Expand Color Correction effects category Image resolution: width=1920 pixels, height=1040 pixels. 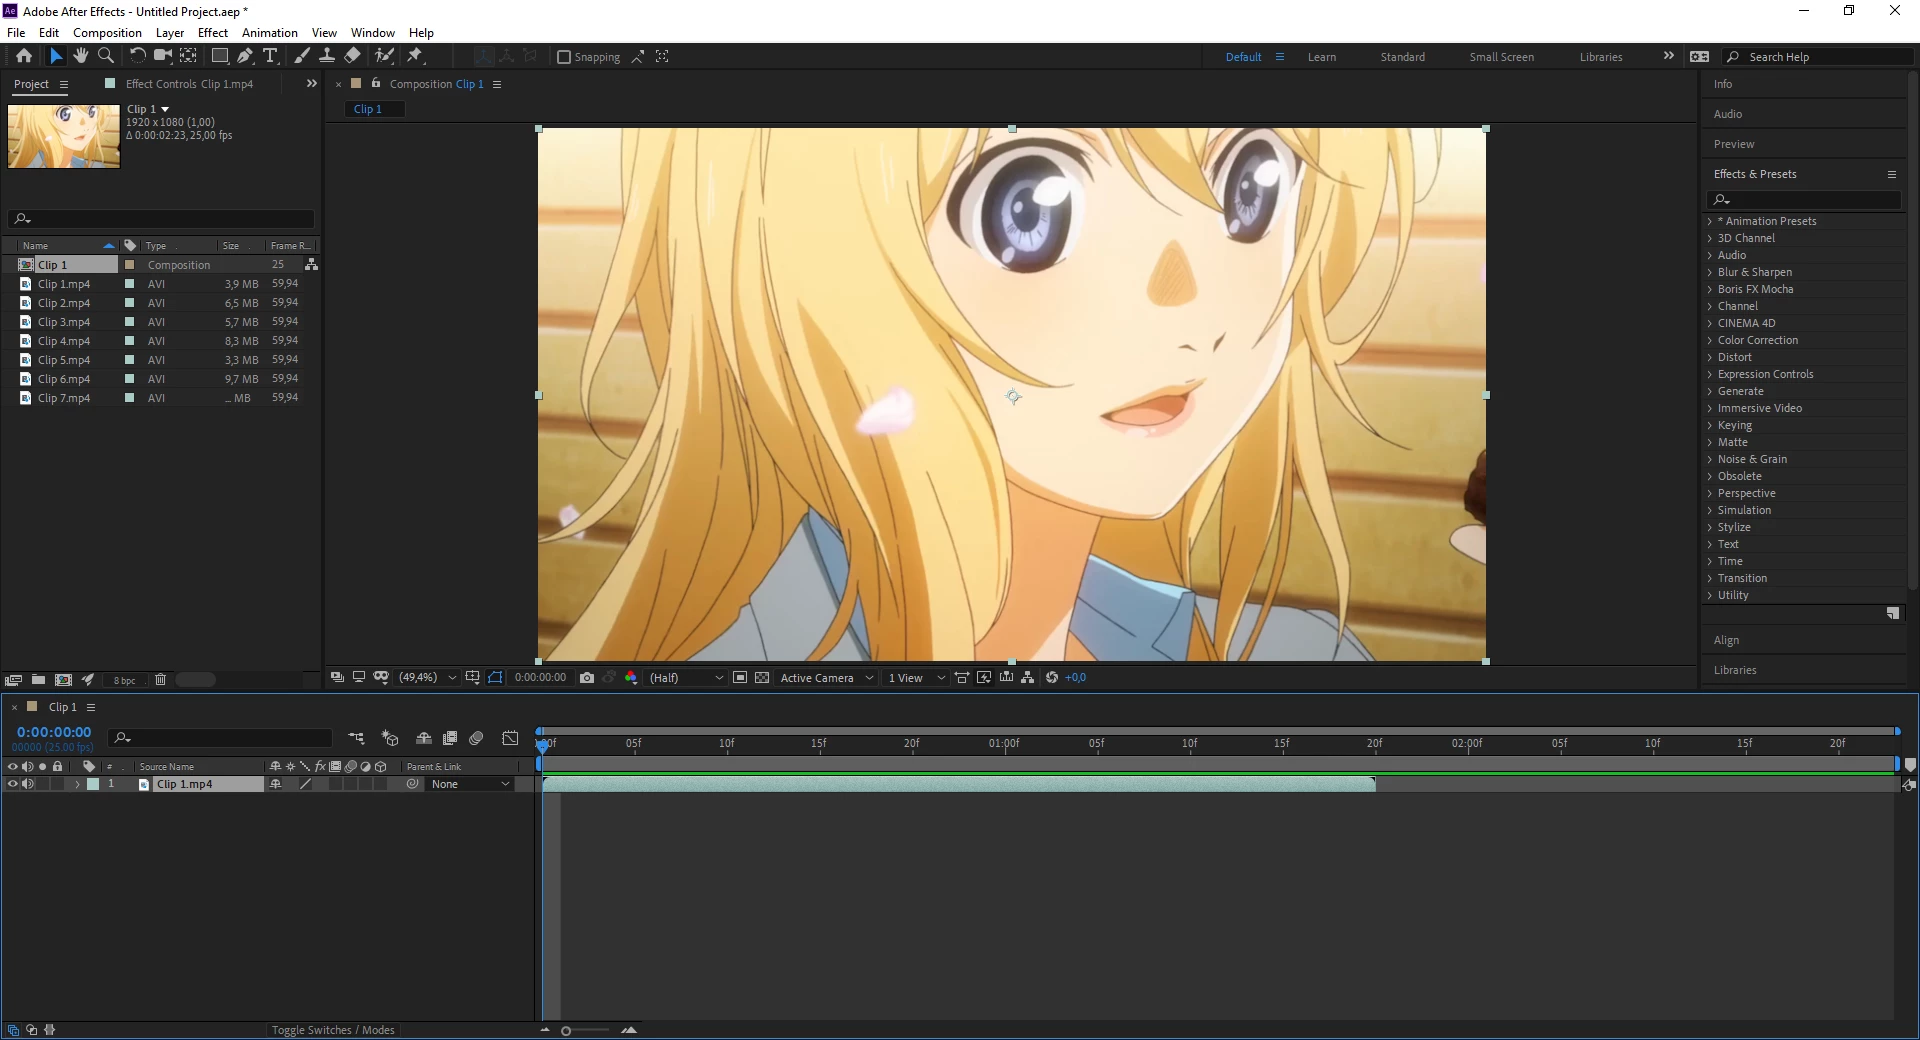click(x=1710, y=340)
